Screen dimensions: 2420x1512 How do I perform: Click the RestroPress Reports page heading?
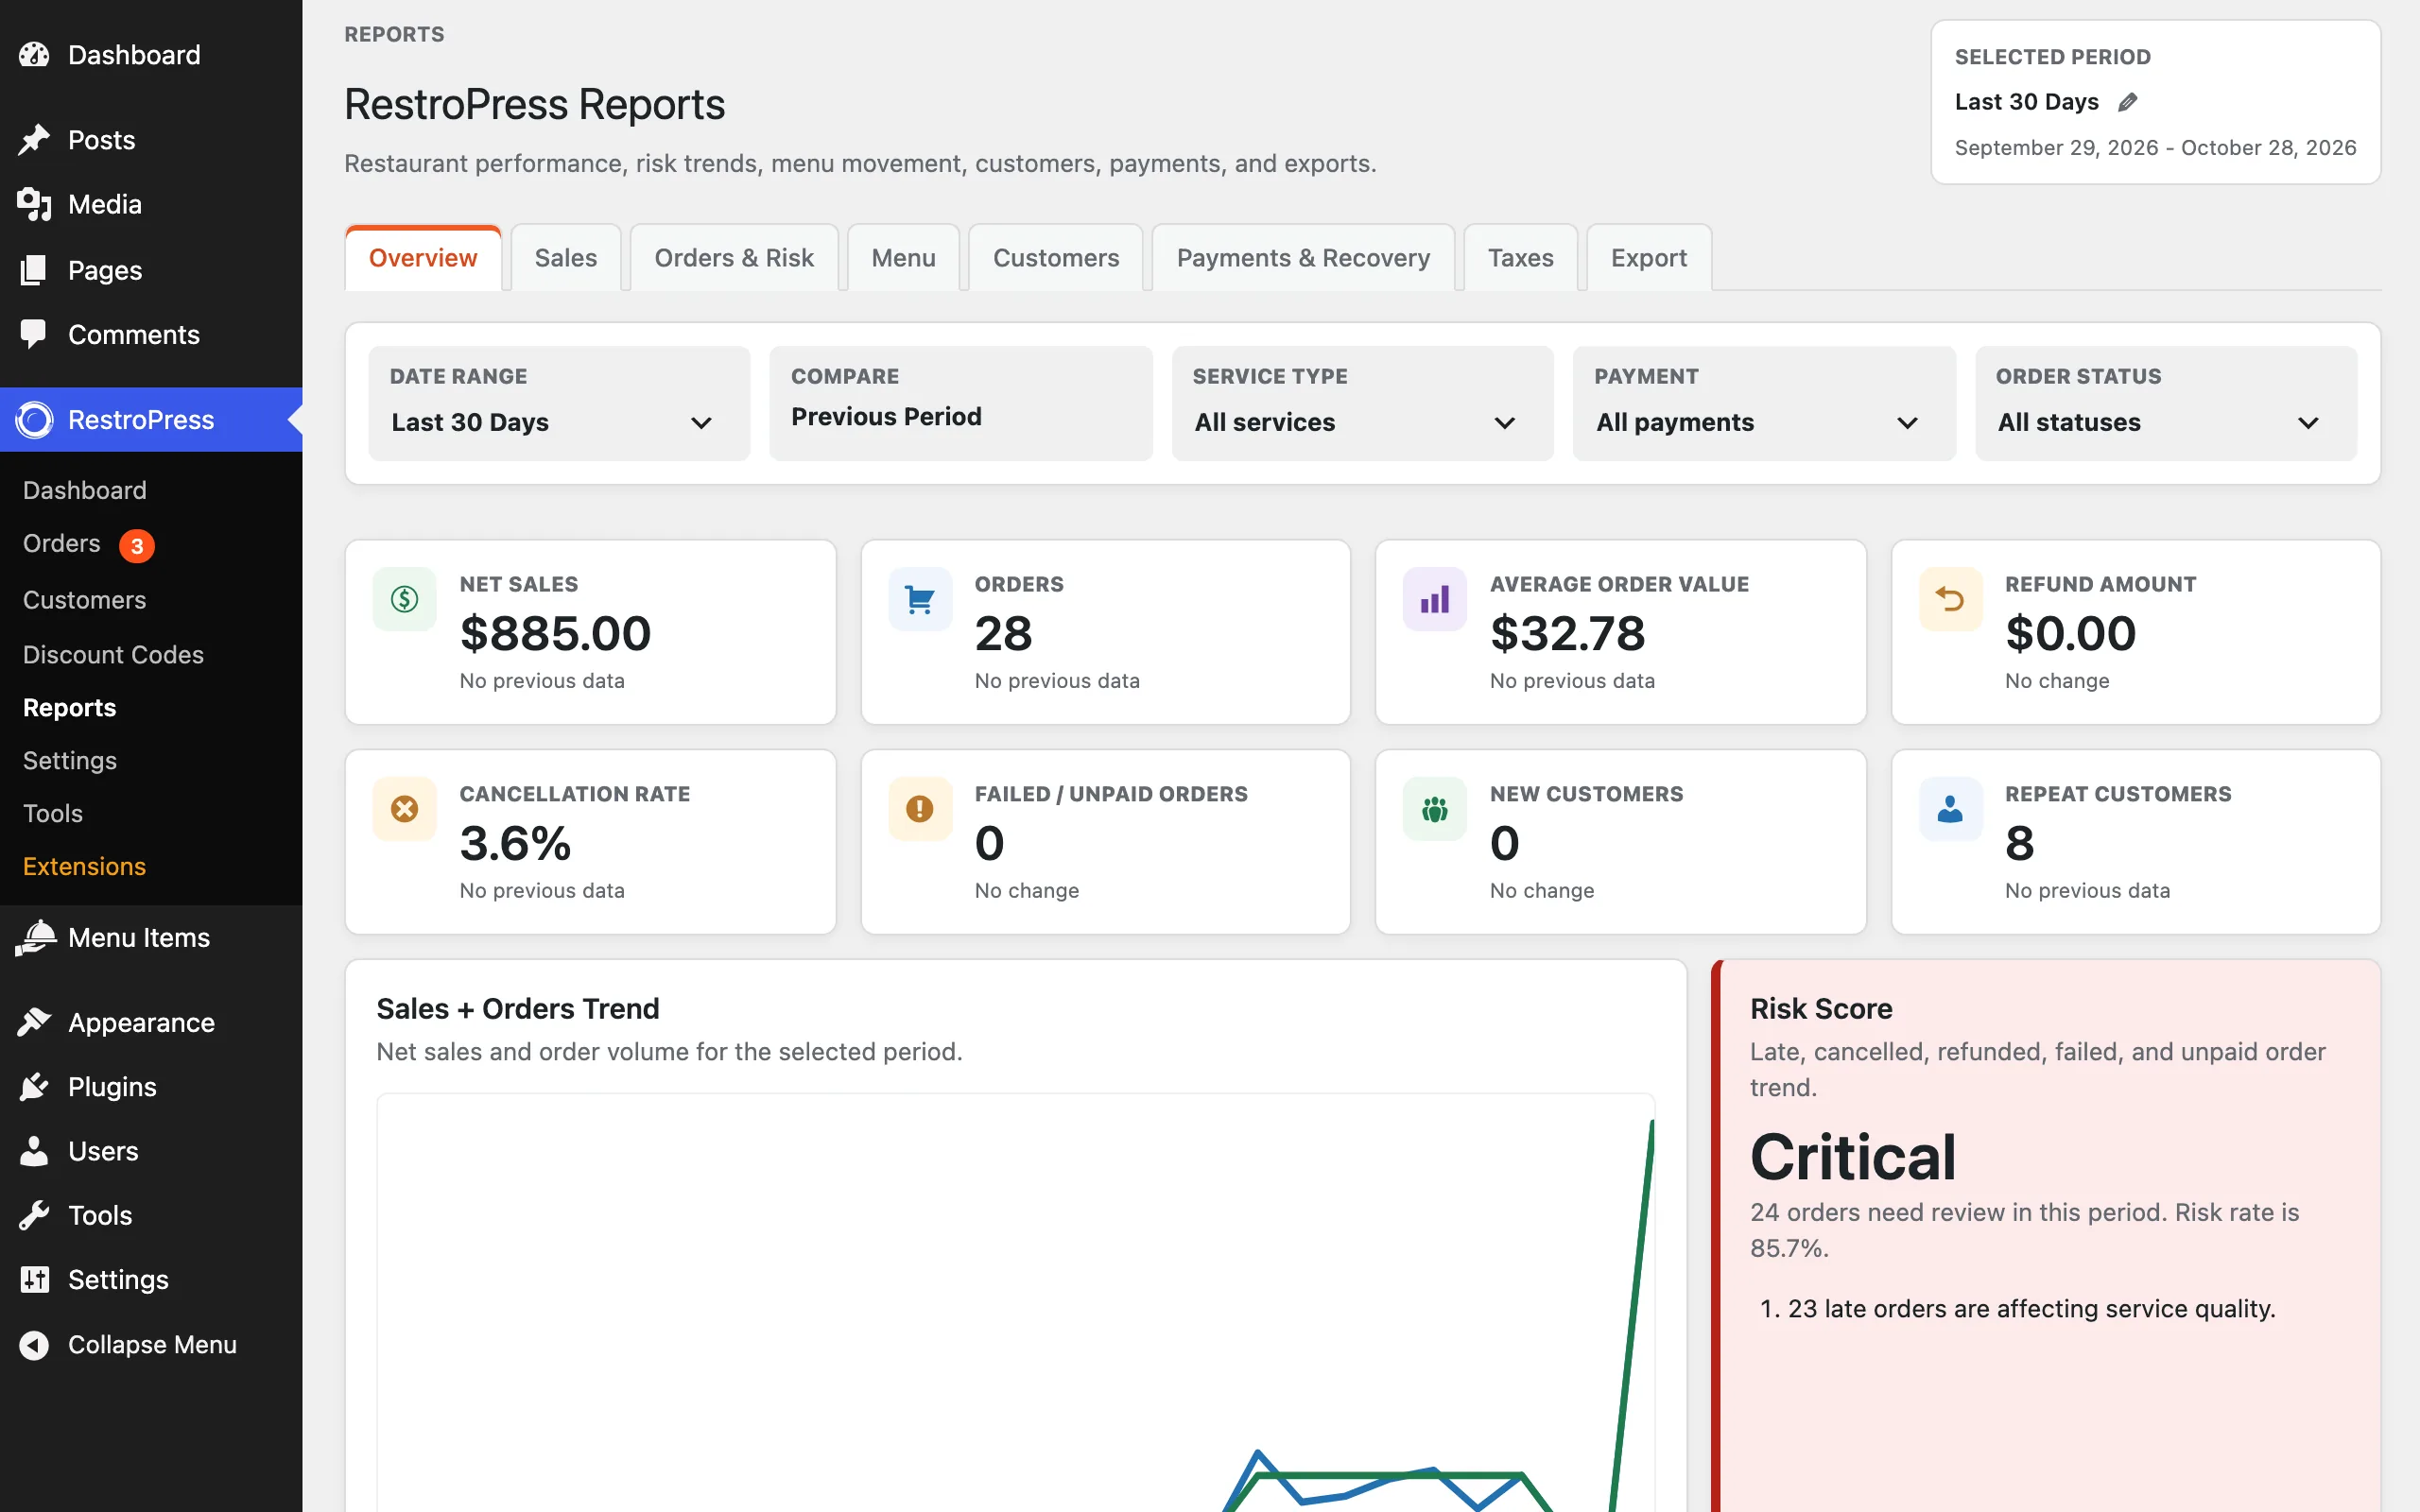pos(535,105)
